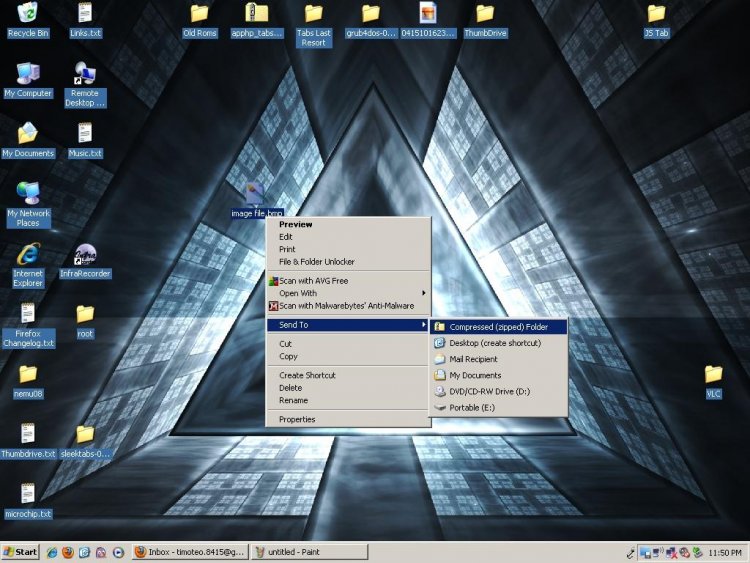750x563 pixels.
Task: Select the Tabs Last Resort folder
Action: [313, 25]
